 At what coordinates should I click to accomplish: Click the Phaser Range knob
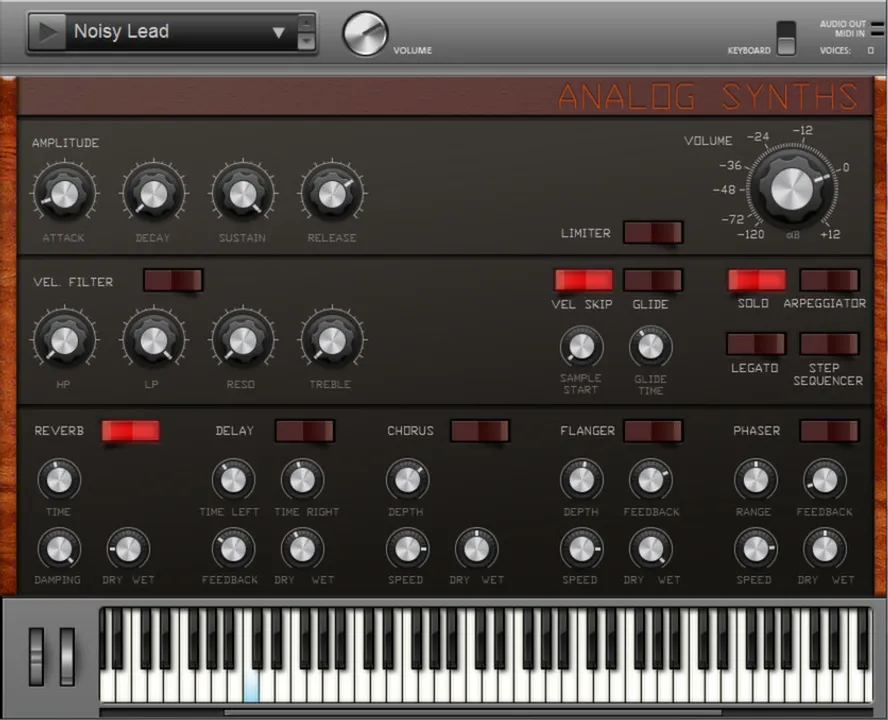755,480
